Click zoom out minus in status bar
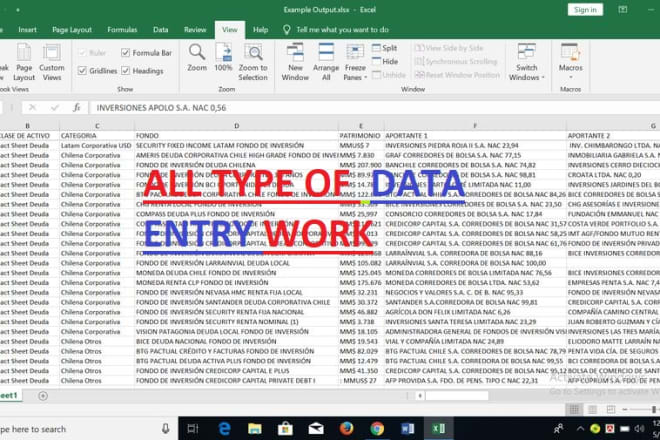 point(625,409)
